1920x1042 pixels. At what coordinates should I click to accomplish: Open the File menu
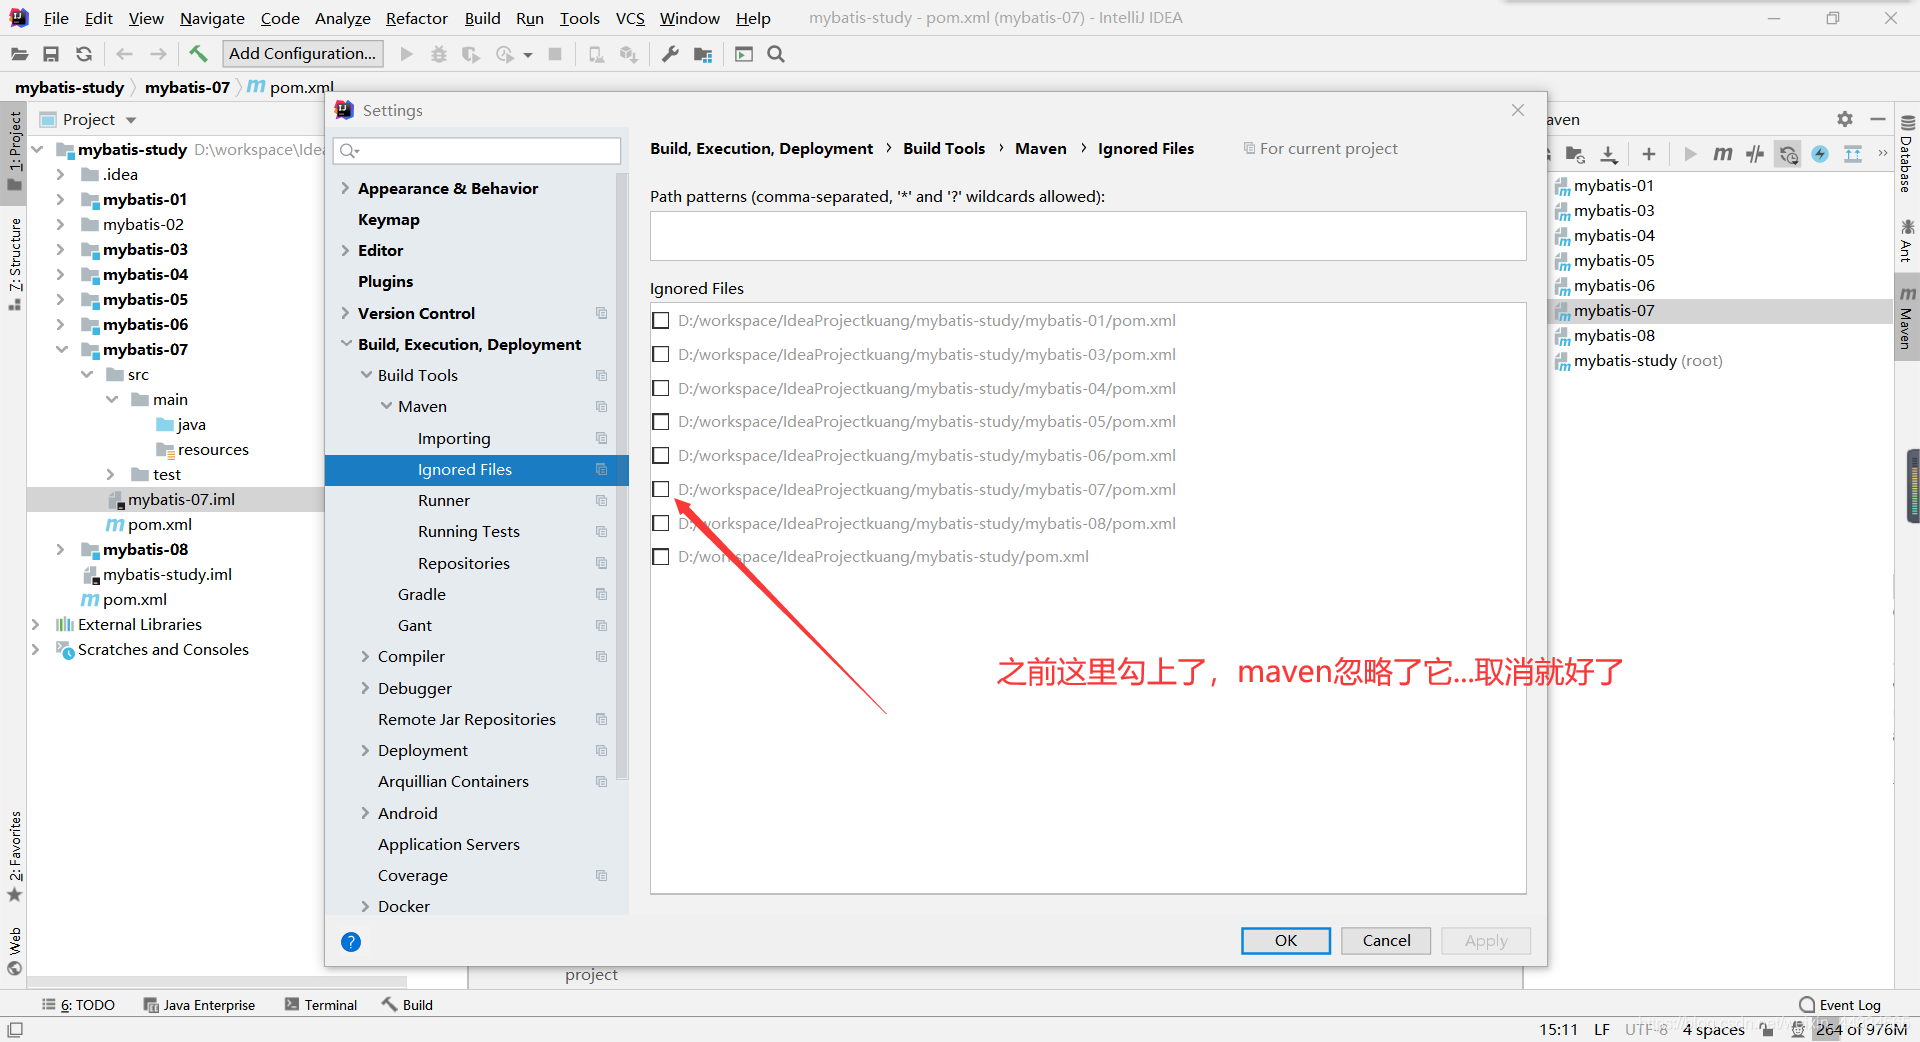coord(56,18)
